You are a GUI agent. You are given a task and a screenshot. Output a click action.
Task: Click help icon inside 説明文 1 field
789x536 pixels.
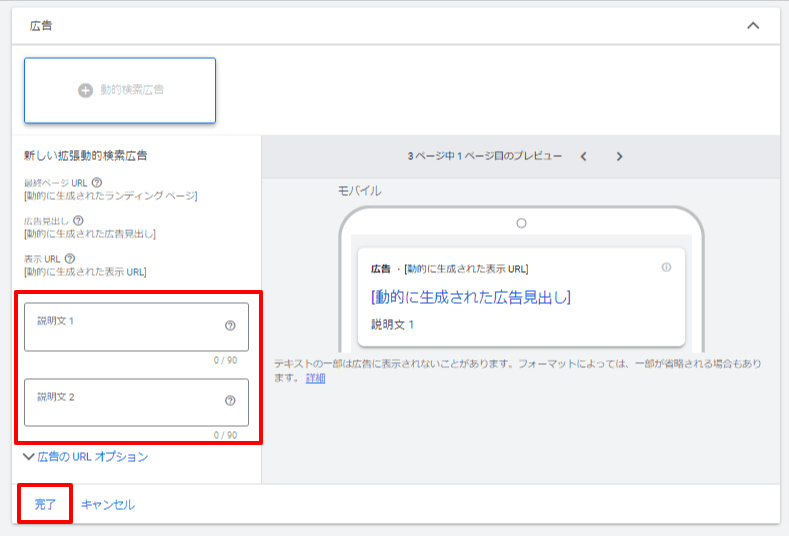coord(230,326)
